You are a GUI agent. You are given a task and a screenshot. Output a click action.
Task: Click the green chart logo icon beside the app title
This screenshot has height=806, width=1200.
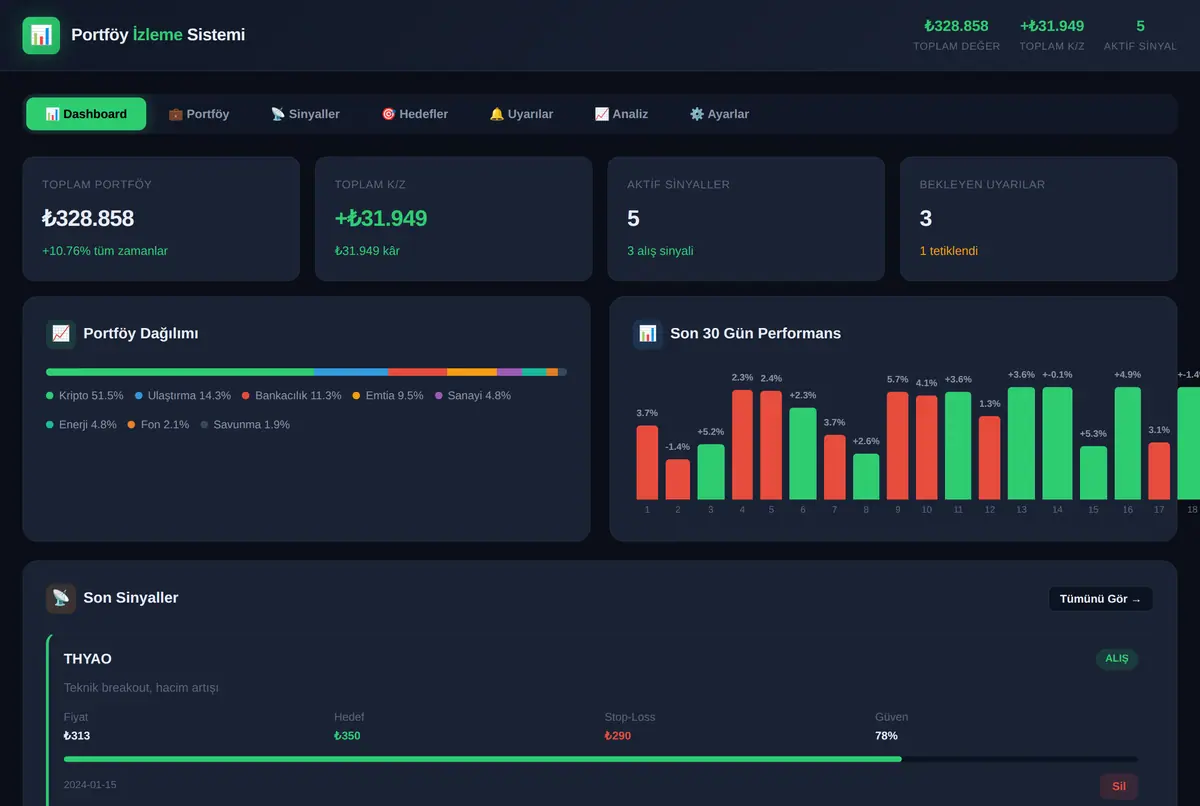click(41, 35)
